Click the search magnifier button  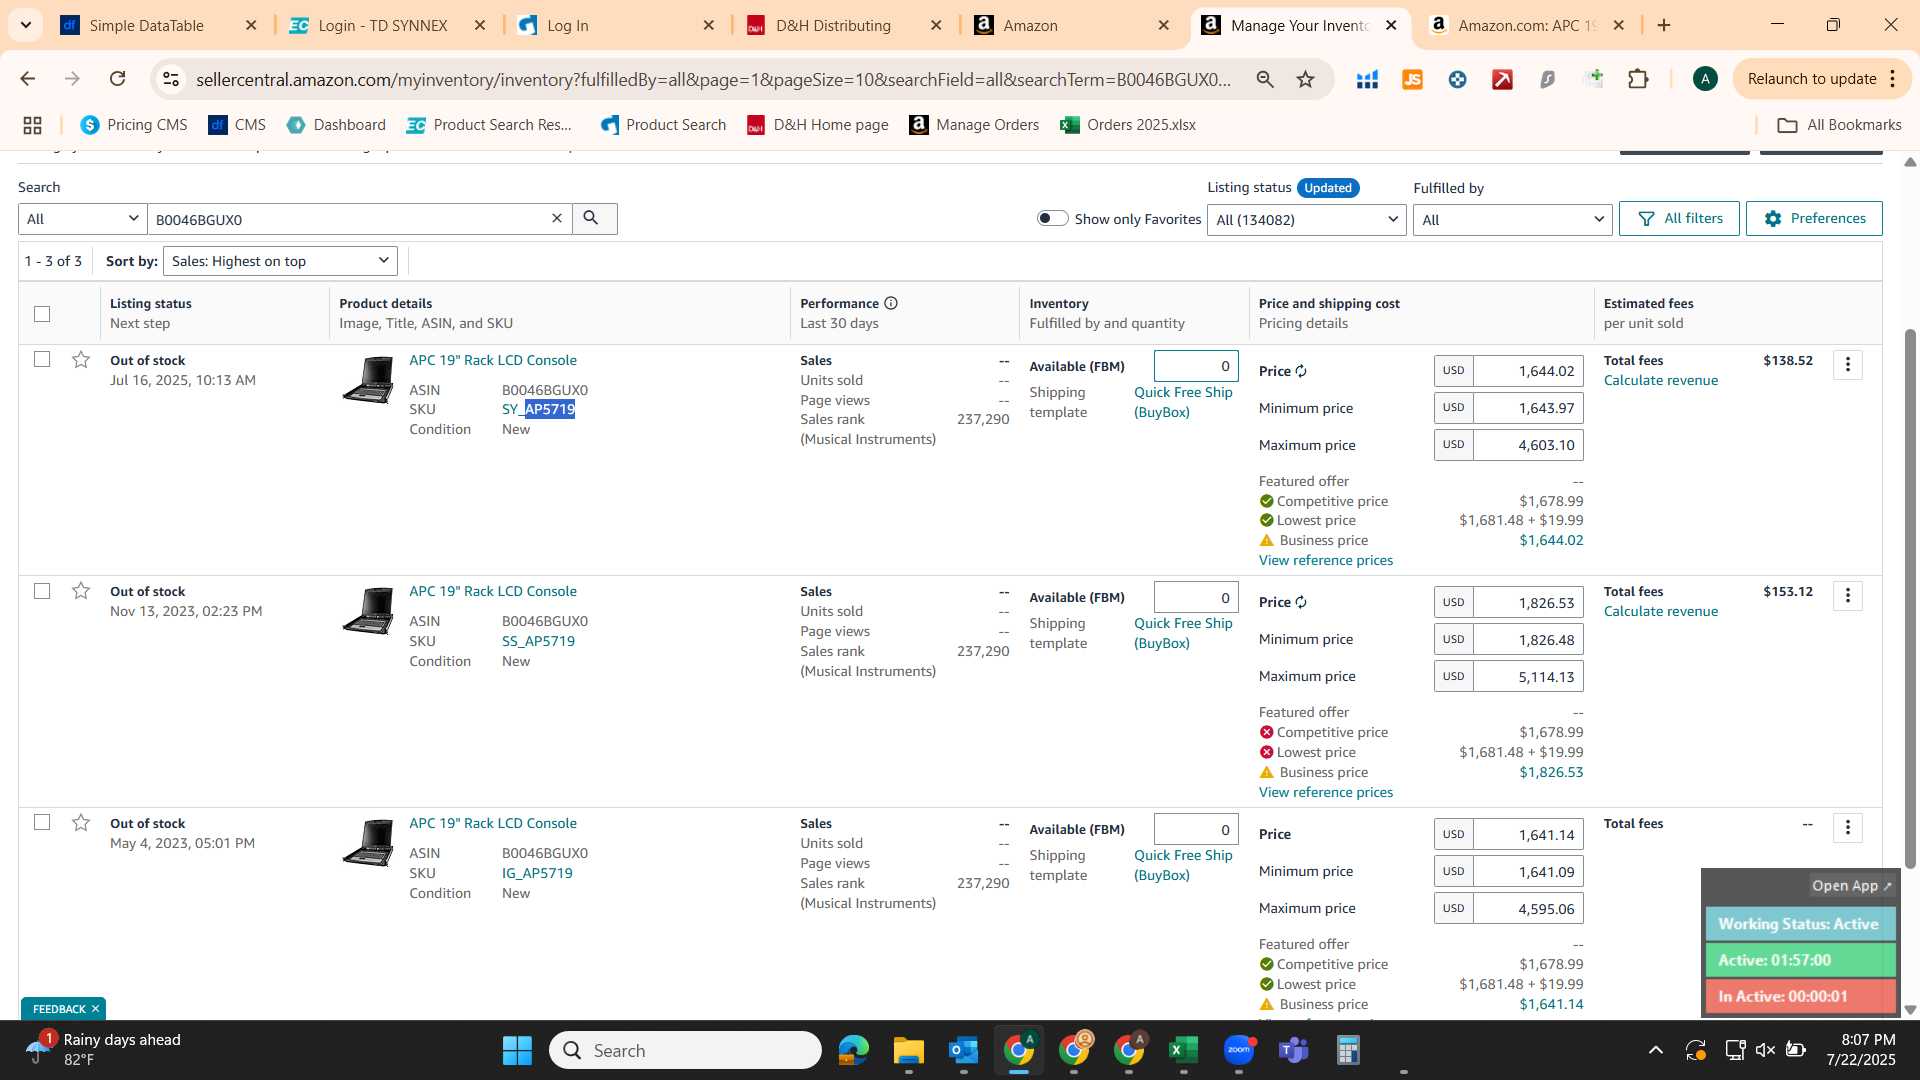coord(593,218)
